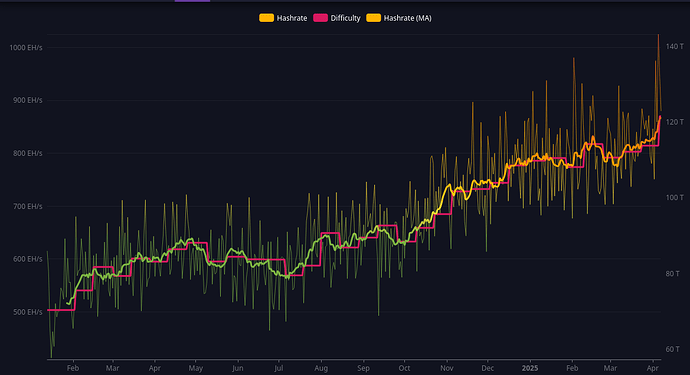Click the Oct tick on the time axis
This screenshot has width=690, height=375.
coord(404,368)
